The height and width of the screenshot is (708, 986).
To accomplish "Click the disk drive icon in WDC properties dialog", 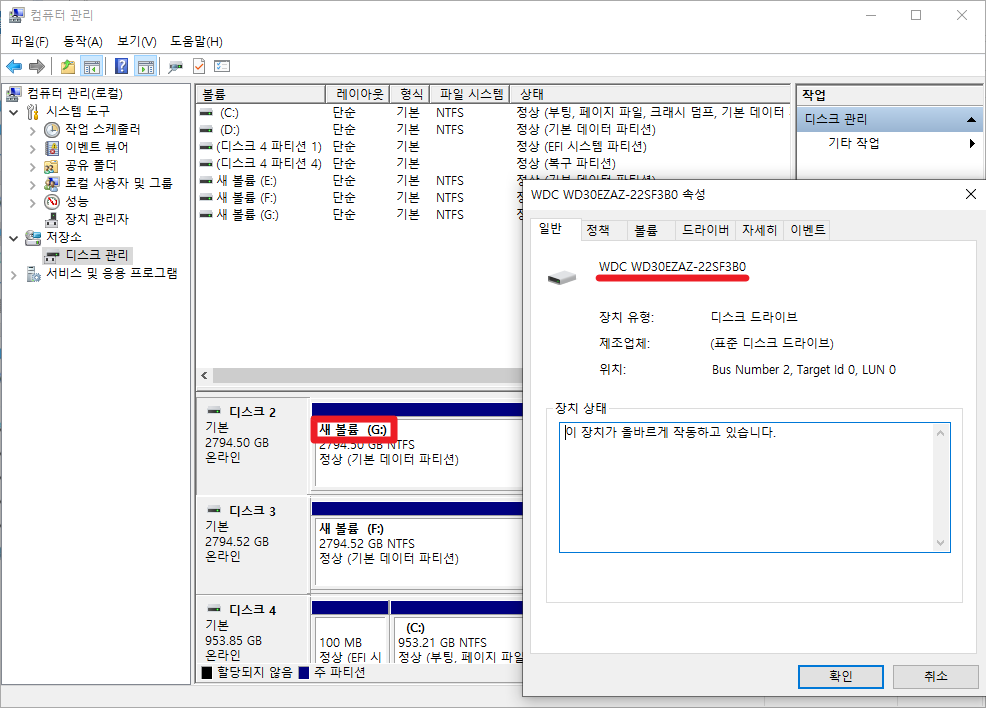I will click(x=561, y=277).
